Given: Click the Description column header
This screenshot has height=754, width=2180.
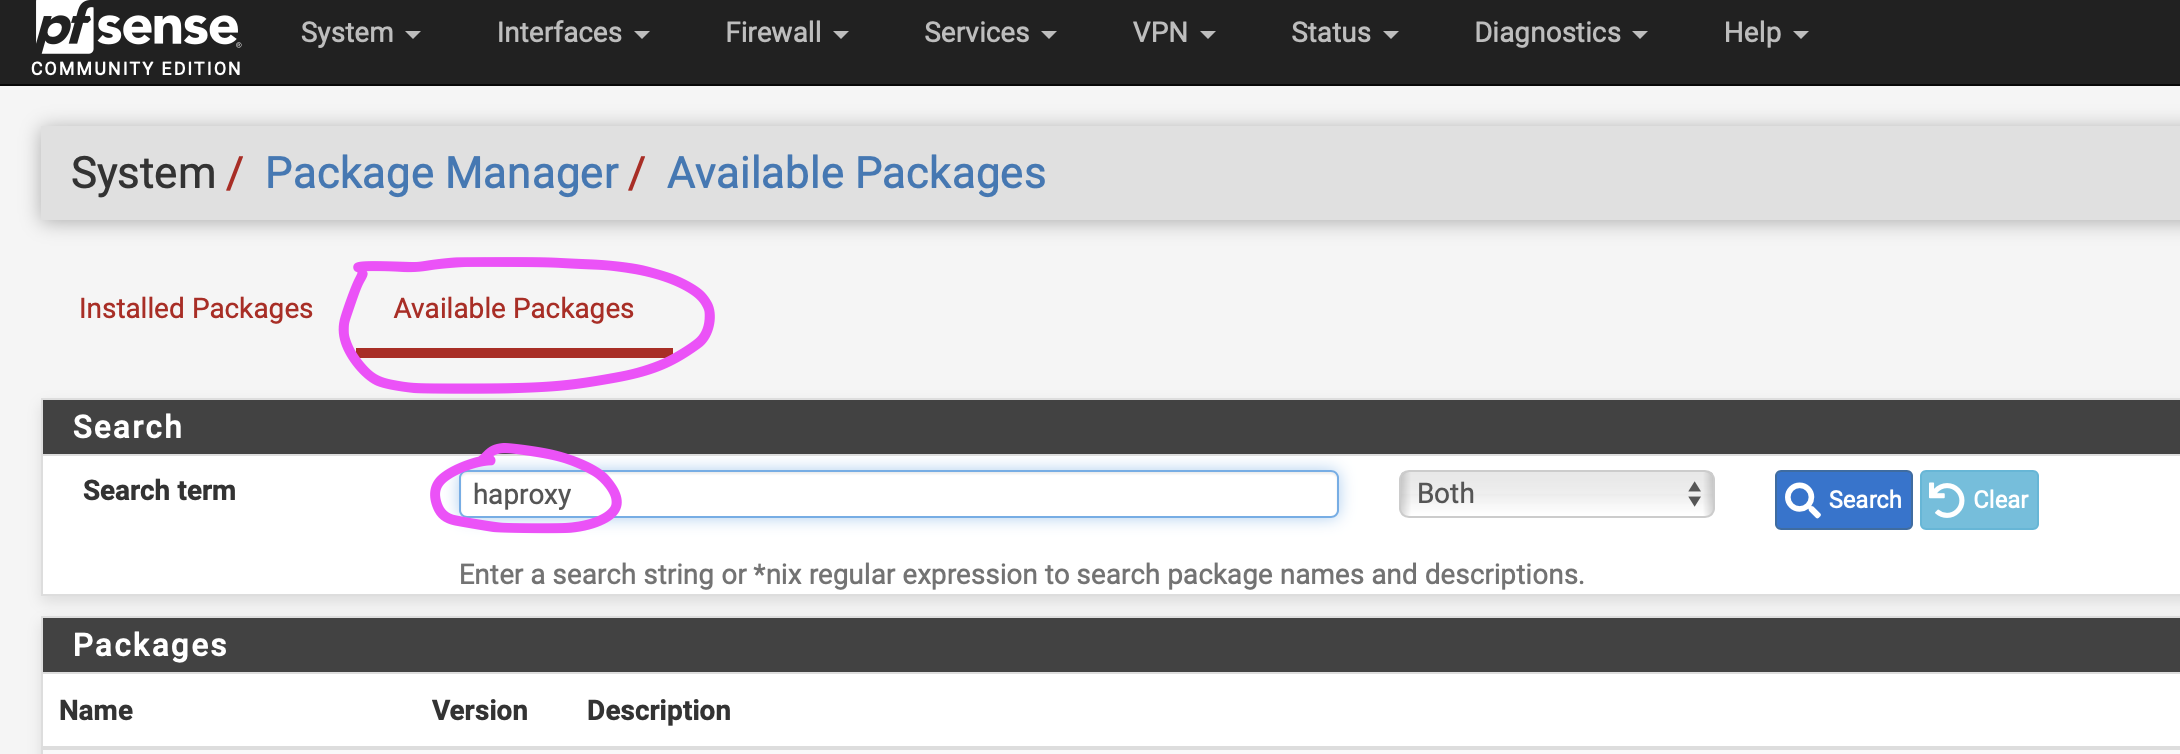Looking at the screenshot, I should pos(658,710).
